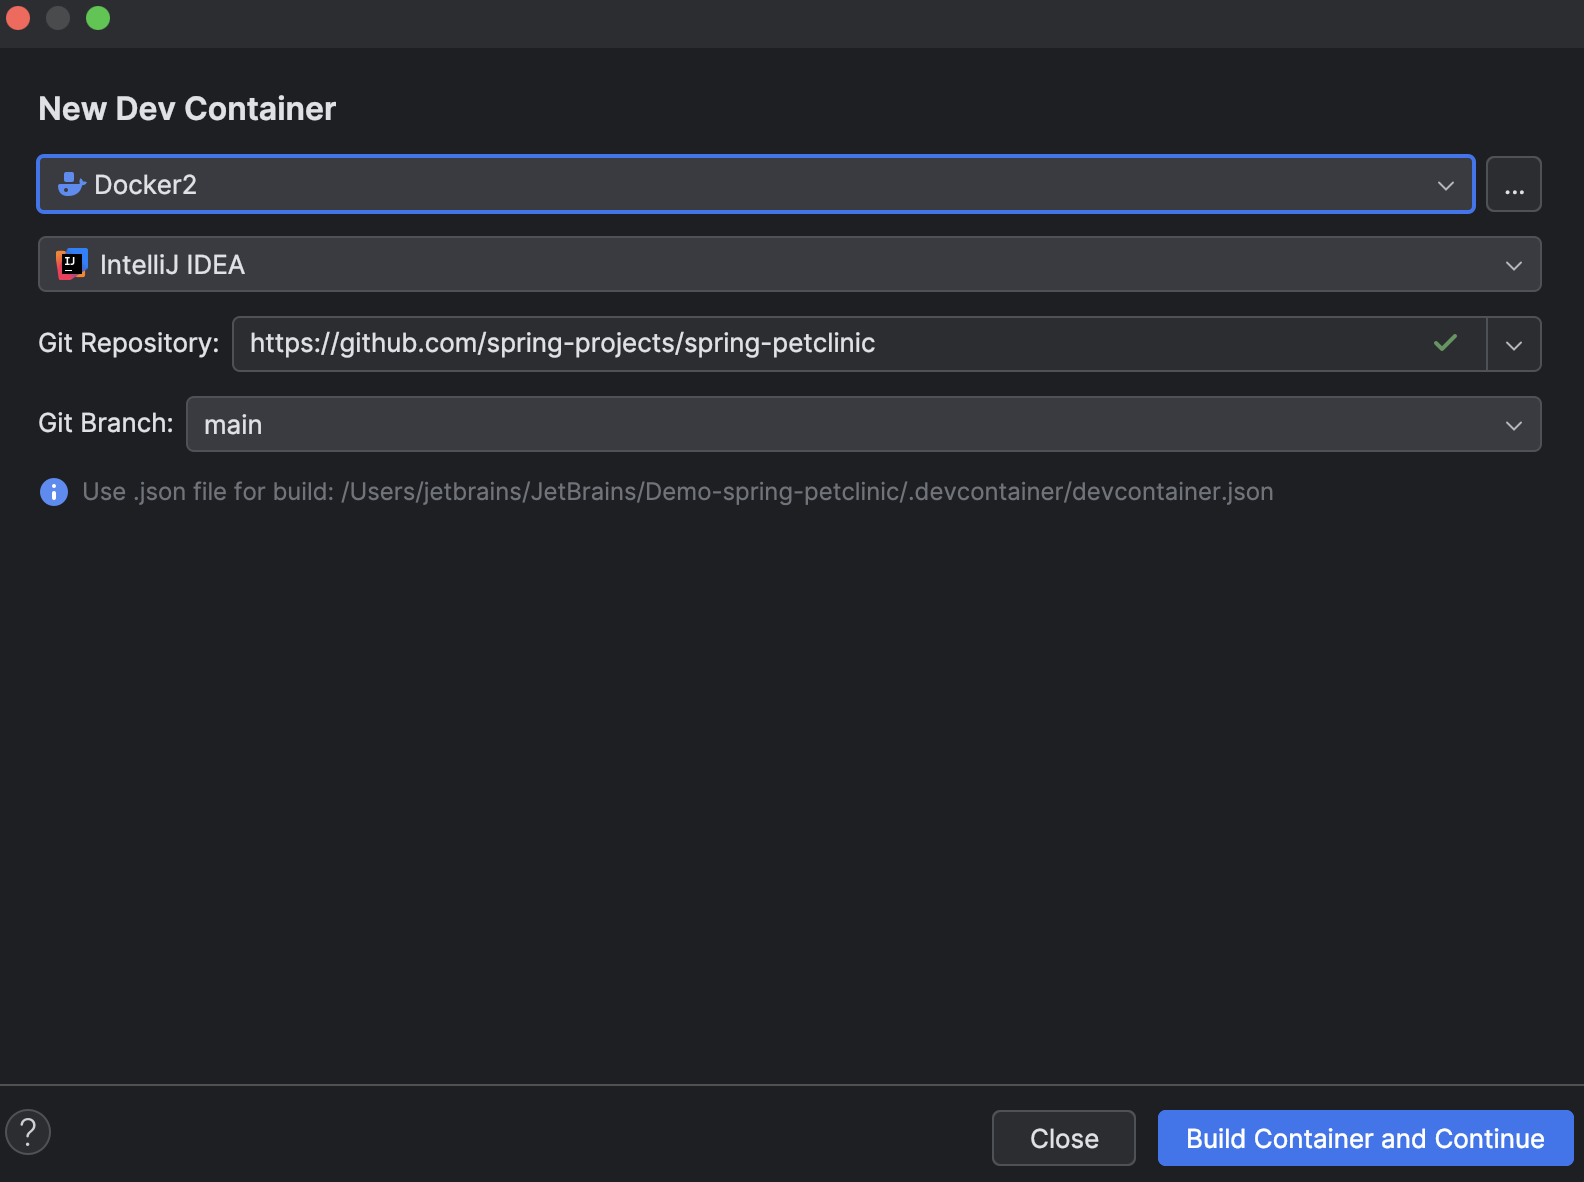Click the three-dots Docker settings button

(x=1513, y=185)
